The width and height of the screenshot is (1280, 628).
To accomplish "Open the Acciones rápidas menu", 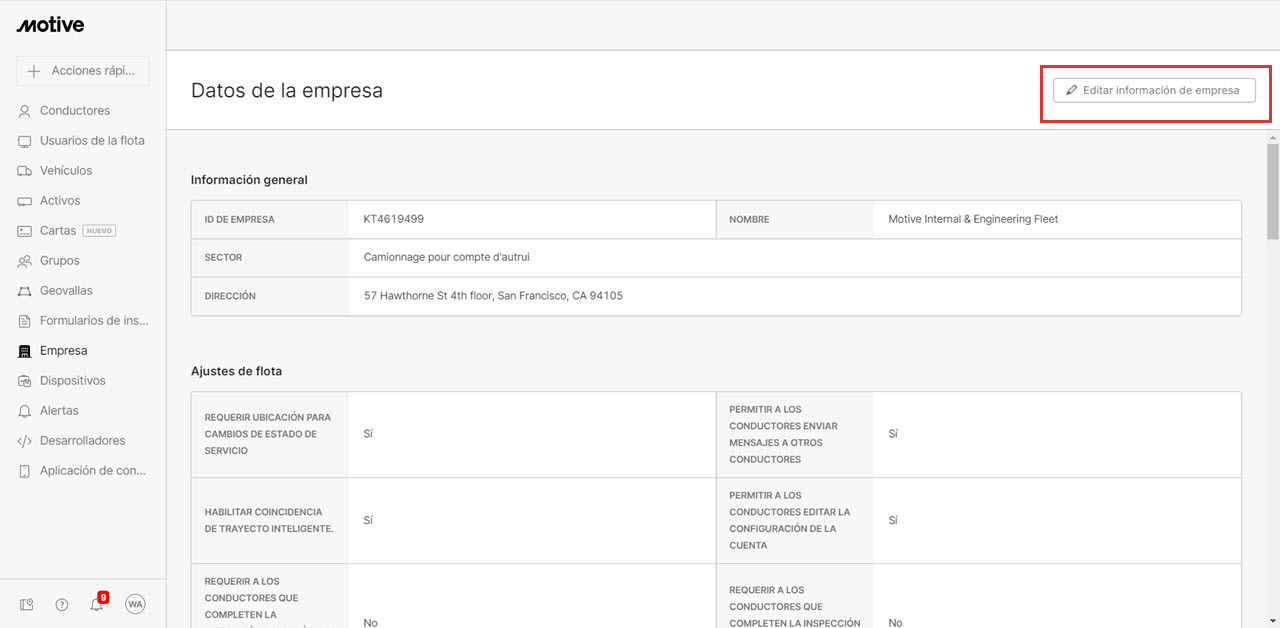I will tap(83, 71).
